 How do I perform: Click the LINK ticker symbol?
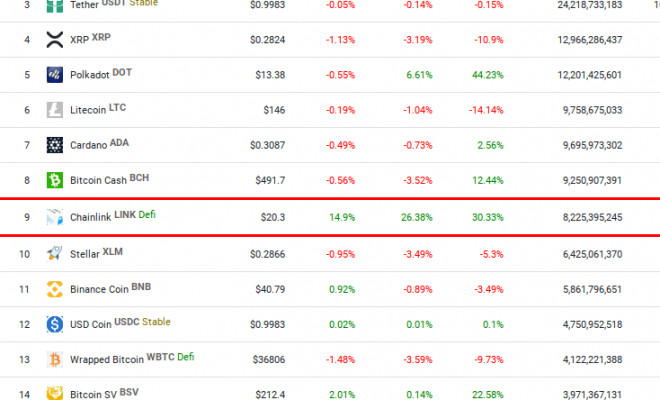pyautogui.click(x=125, y=215)
